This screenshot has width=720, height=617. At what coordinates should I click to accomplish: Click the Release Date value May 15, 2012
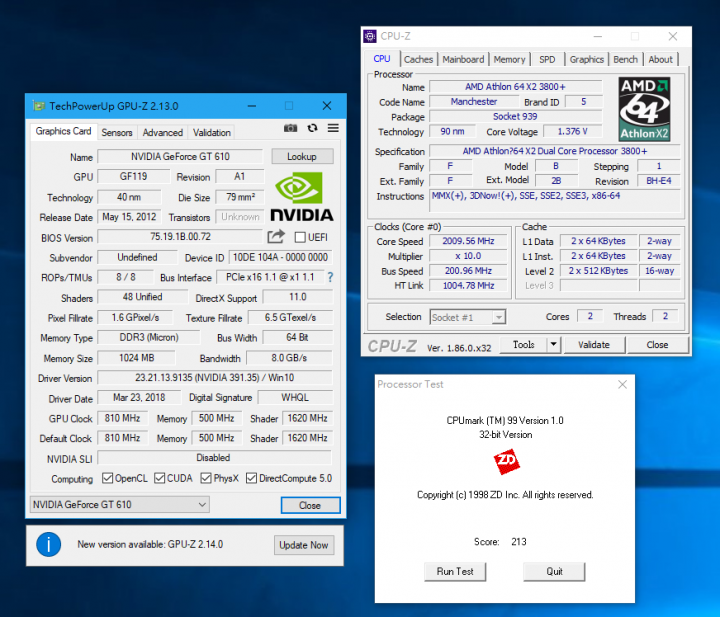coord(129,217)
